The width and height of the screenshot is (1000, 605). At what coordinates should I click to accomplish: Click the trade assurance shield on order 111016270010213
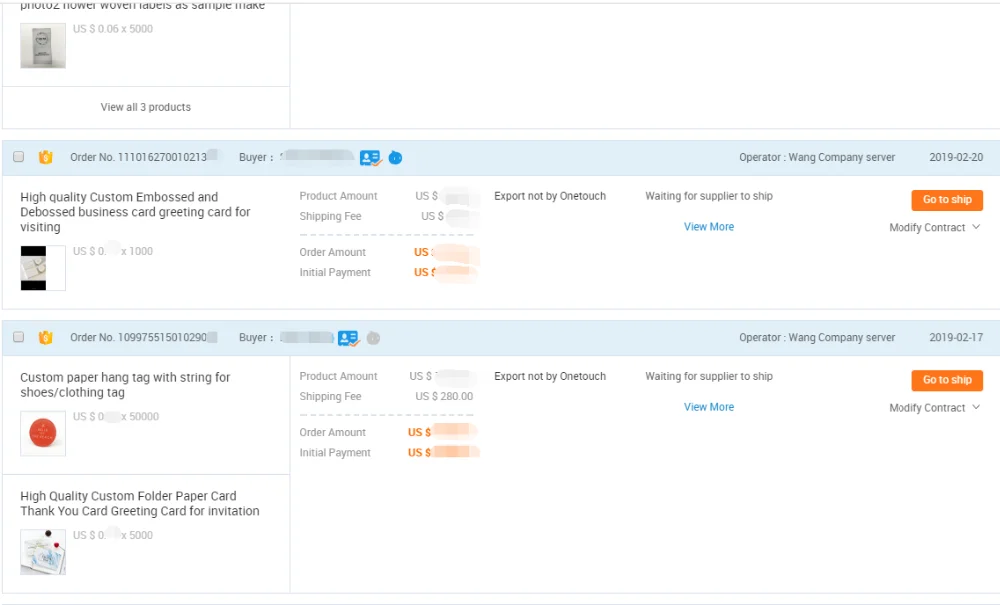pos(45,157)
